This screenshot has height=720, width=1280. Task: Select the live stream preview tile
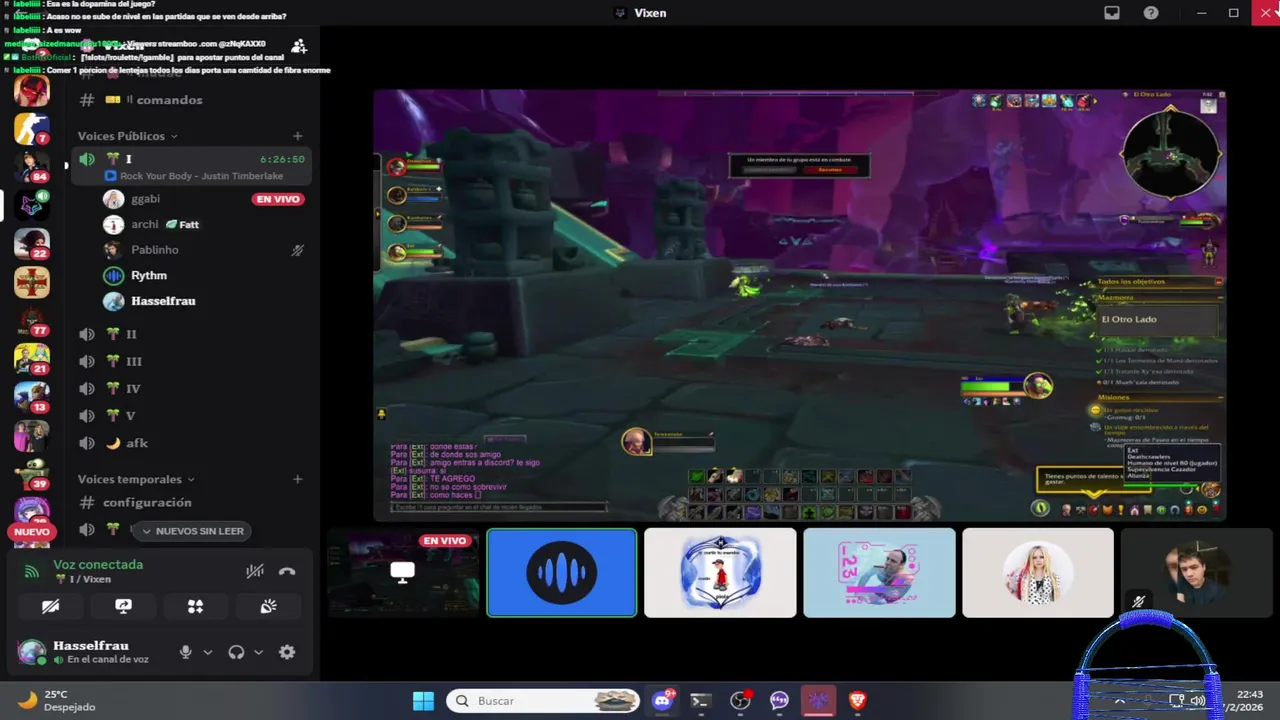click(x=403, y=573)
